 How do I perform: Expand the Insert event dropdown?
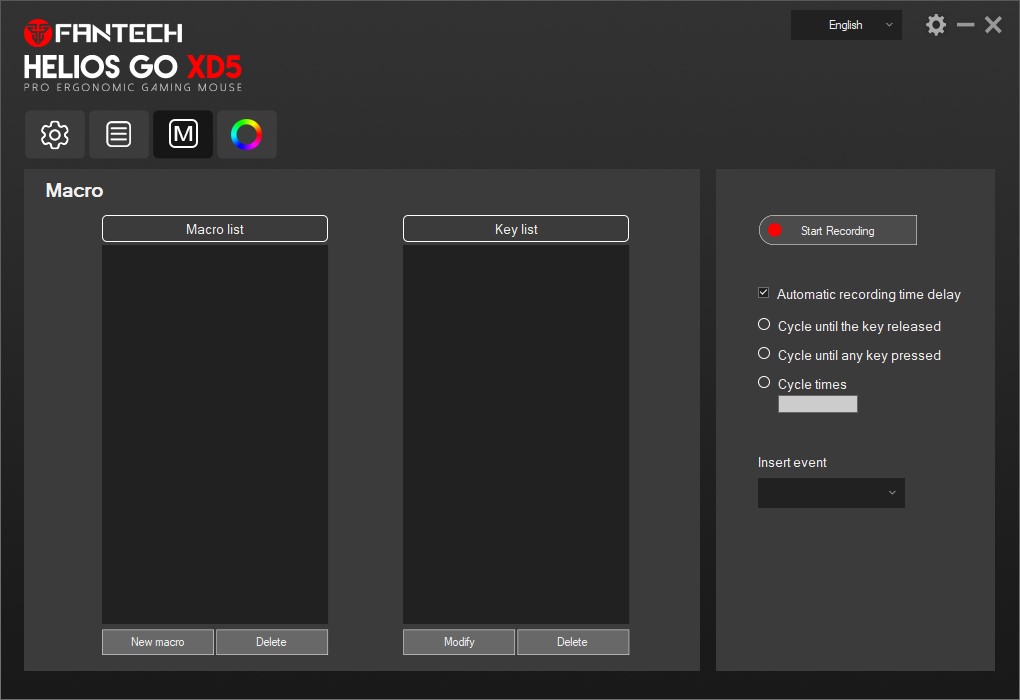click(831, 493)
